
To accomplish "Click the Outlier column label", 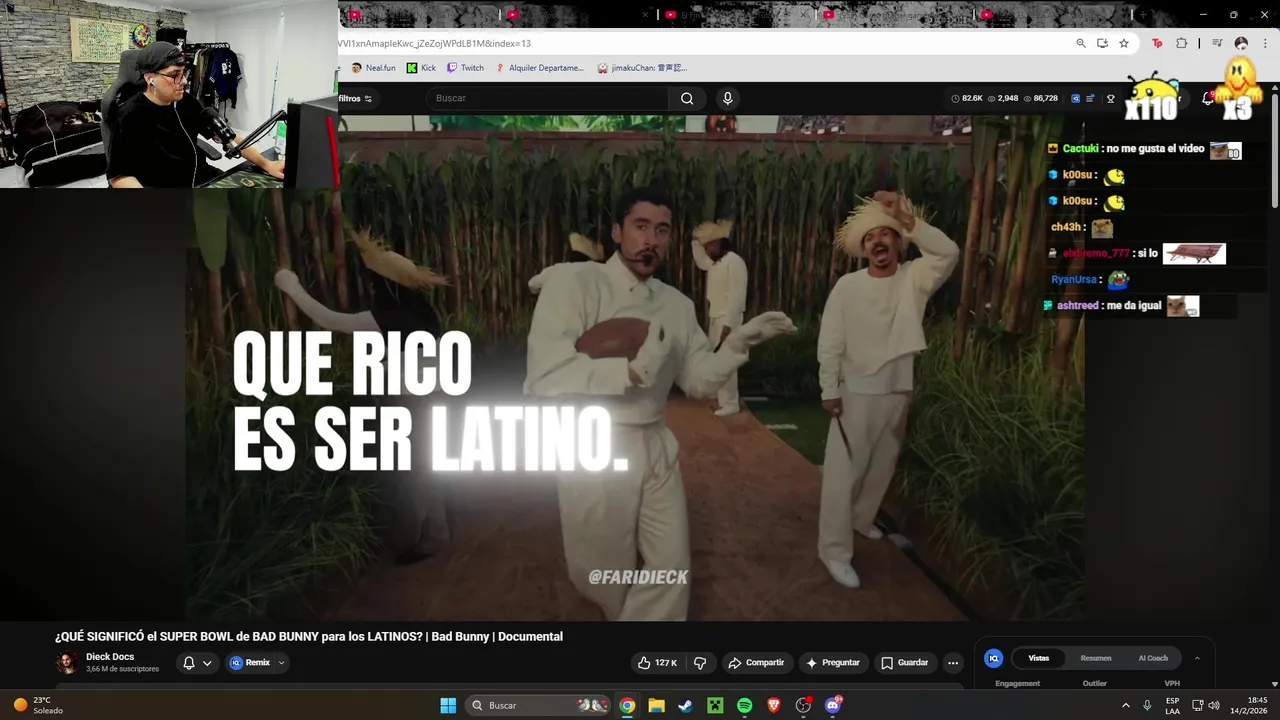I will coord(1095,683).
